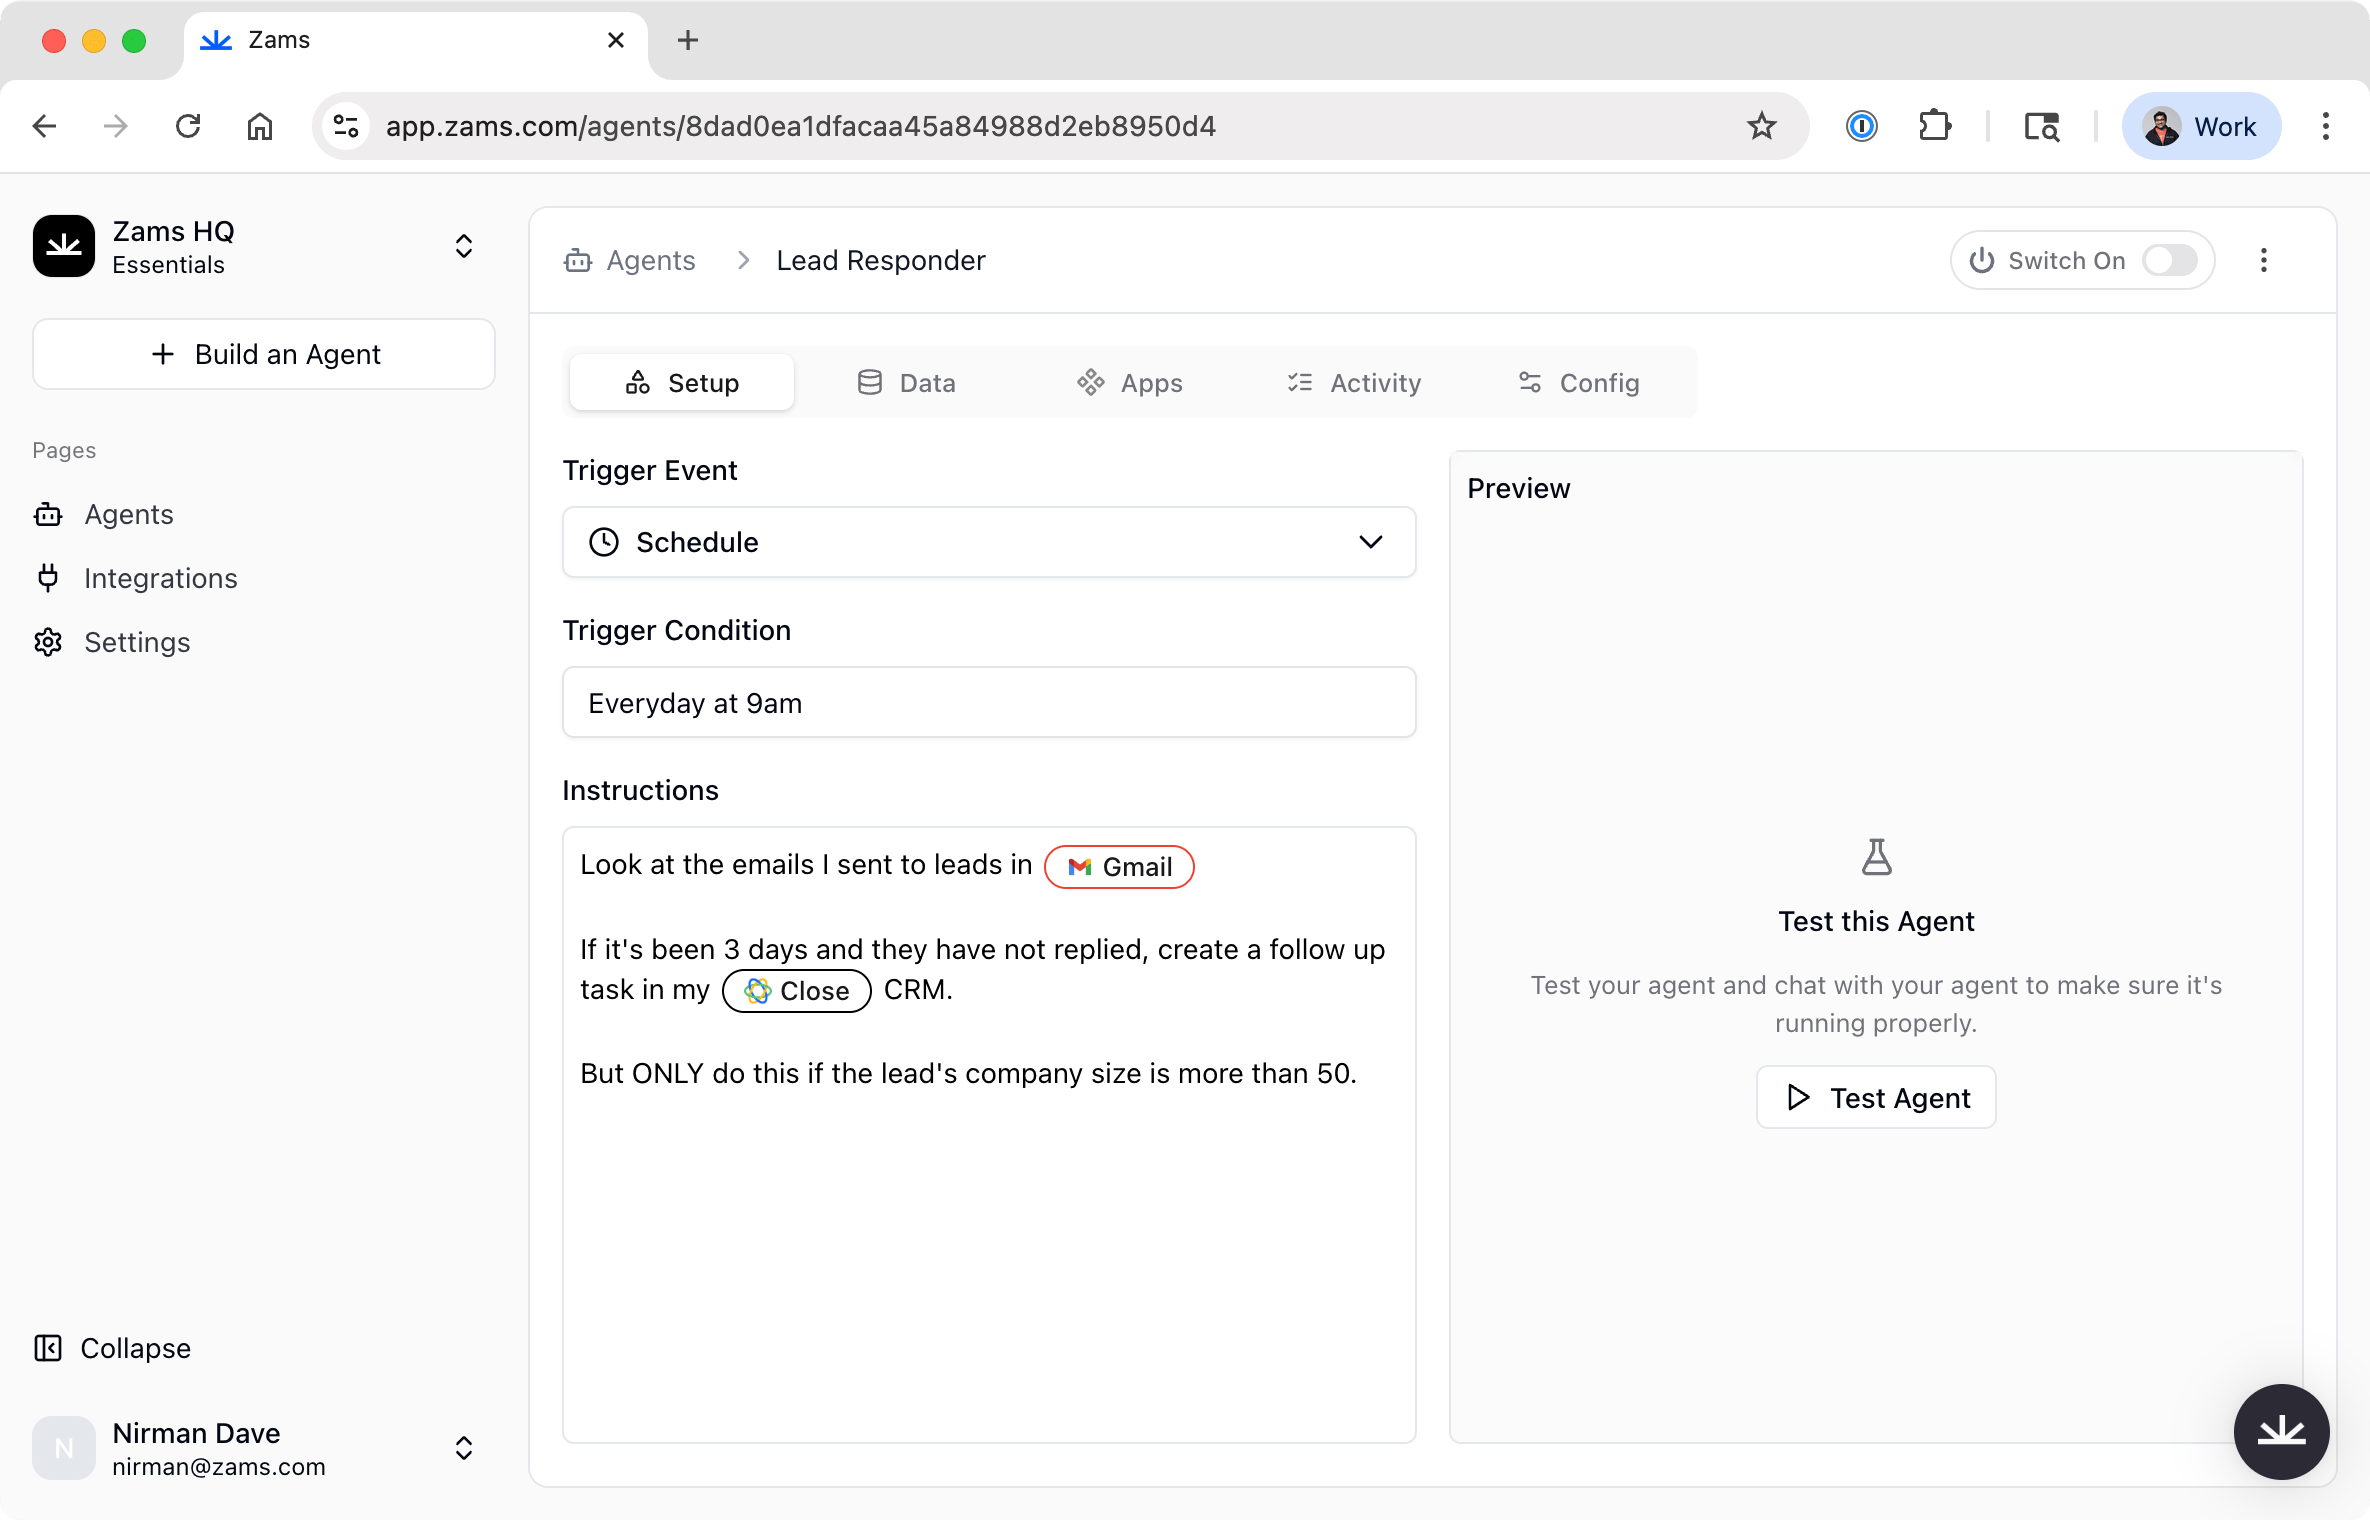
Task: Click the Gmail chip in instructions
Action: [x=1119, y=867]
